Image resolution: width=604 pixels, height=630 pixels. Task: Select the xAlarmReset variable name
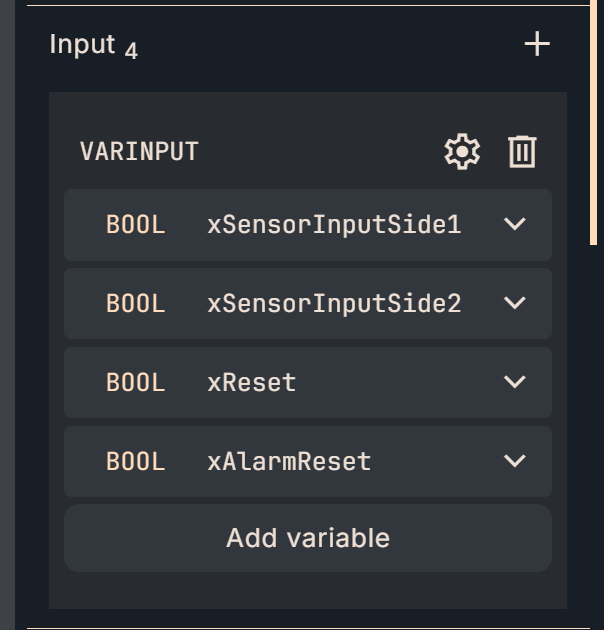tap(289, 461)
